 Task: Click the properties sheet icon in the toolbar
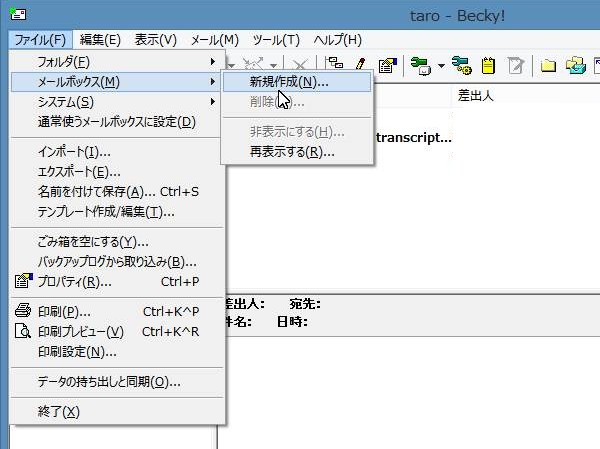point(385,66)
